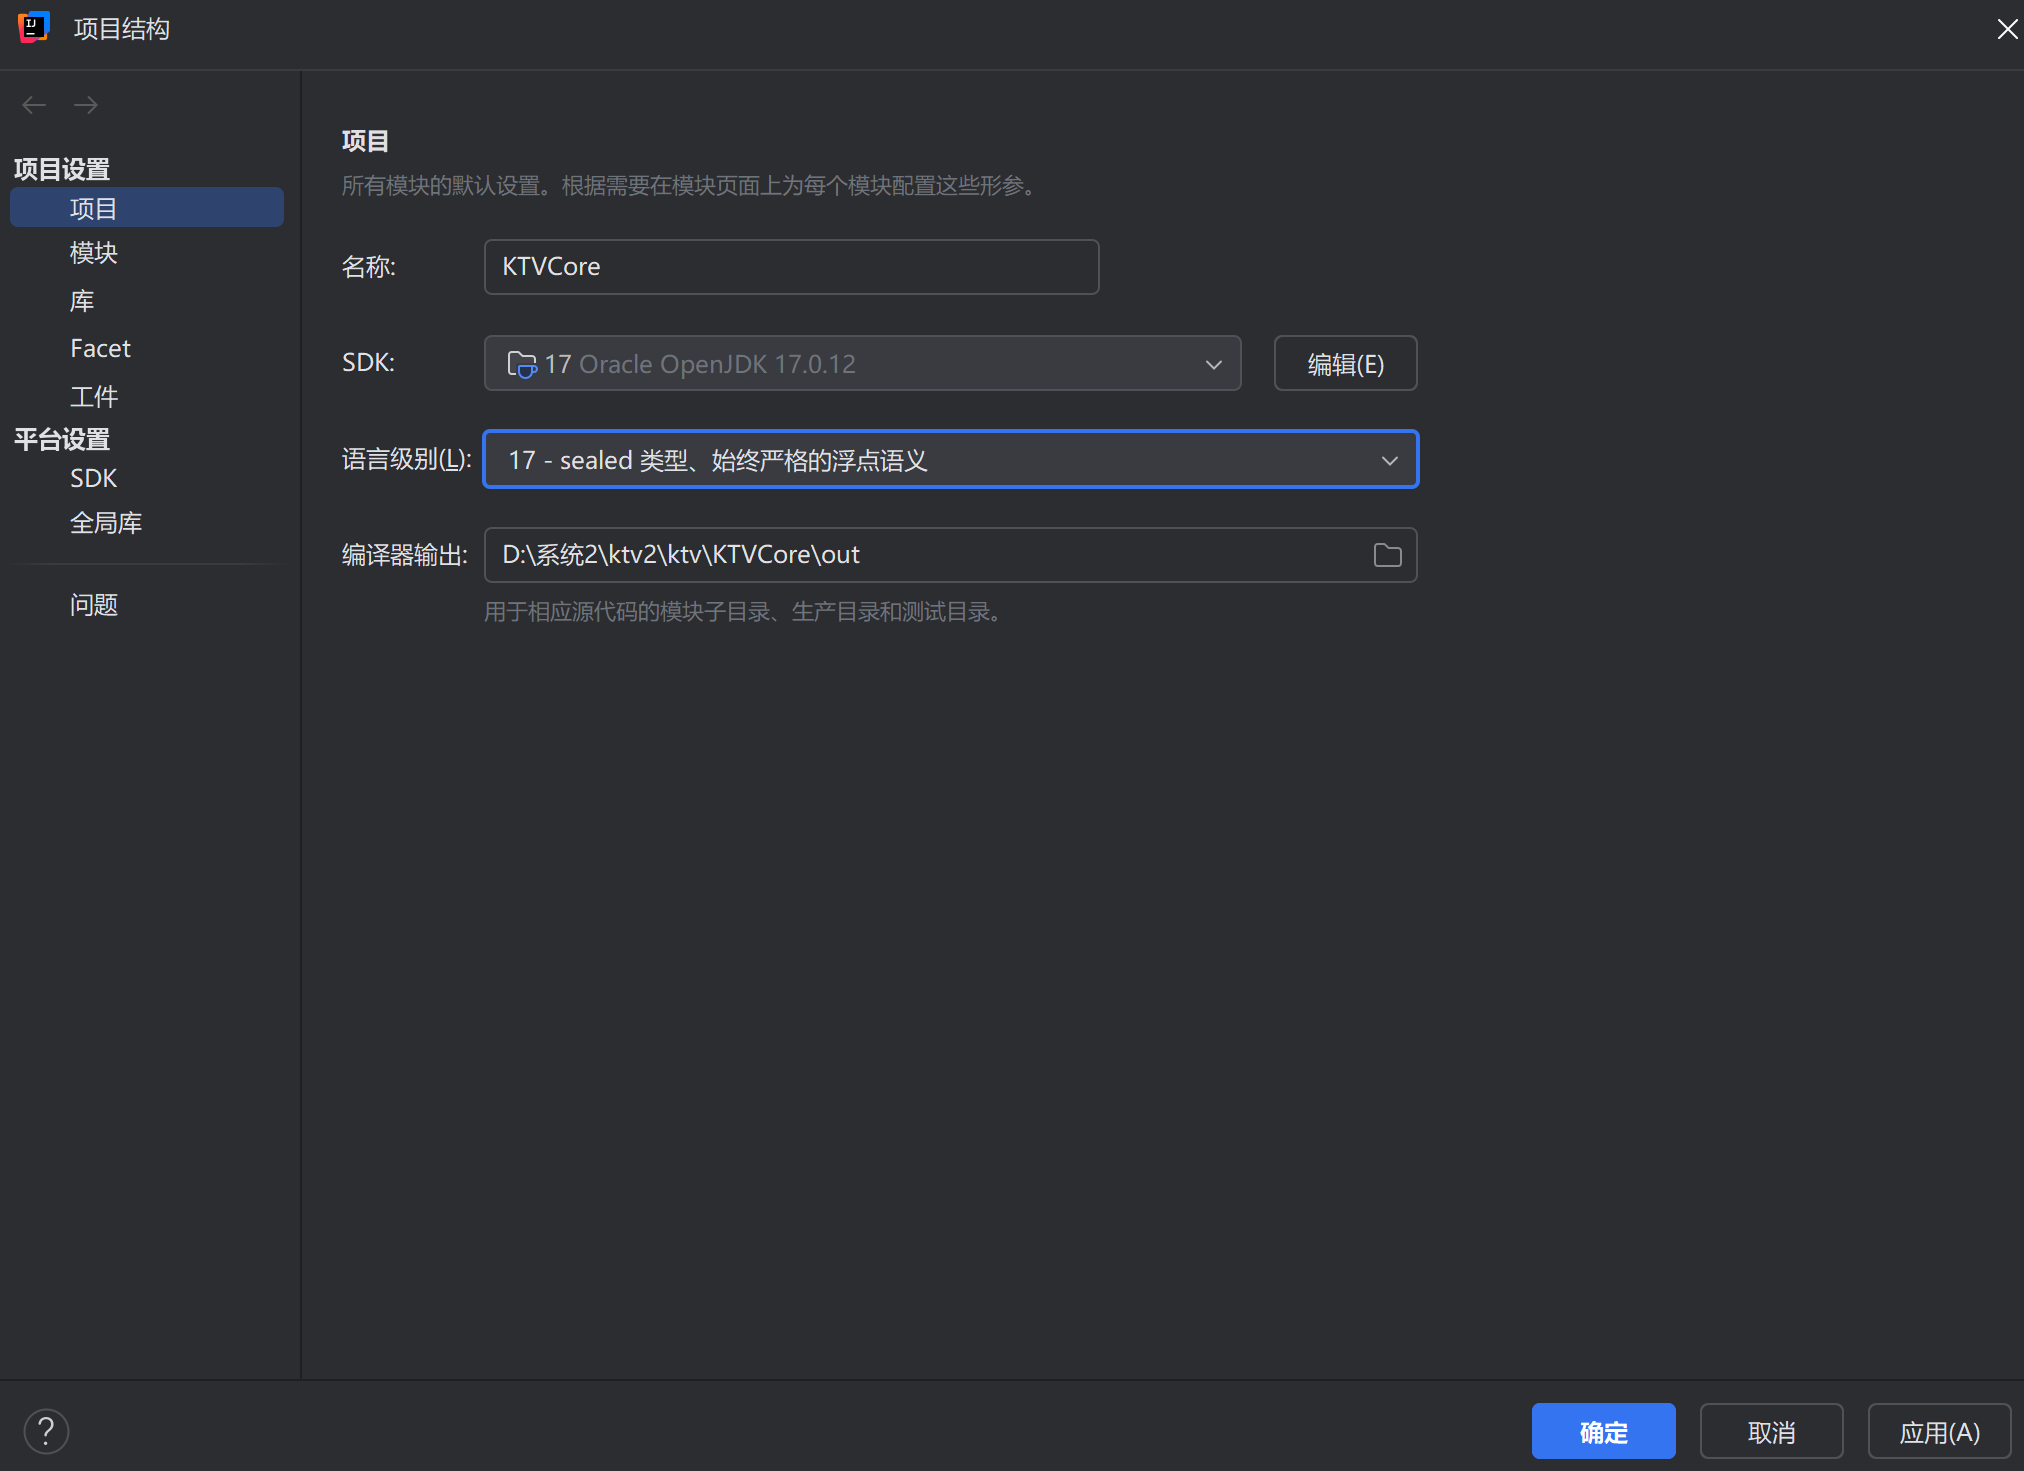This screenshot has width=2024, height=1471.
Task: Select 模块 in project settings
Action: (94, 253)
